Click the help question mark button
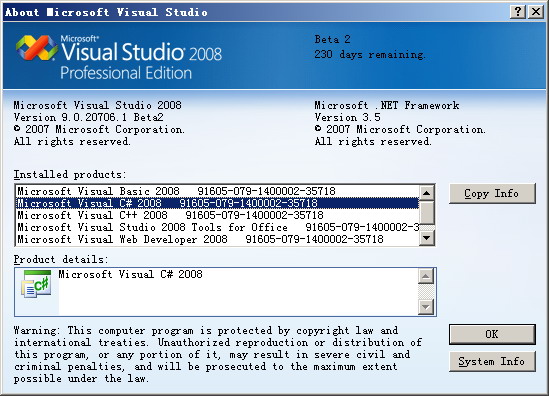This screenshot has width=549, height=396. pos(518,12)
